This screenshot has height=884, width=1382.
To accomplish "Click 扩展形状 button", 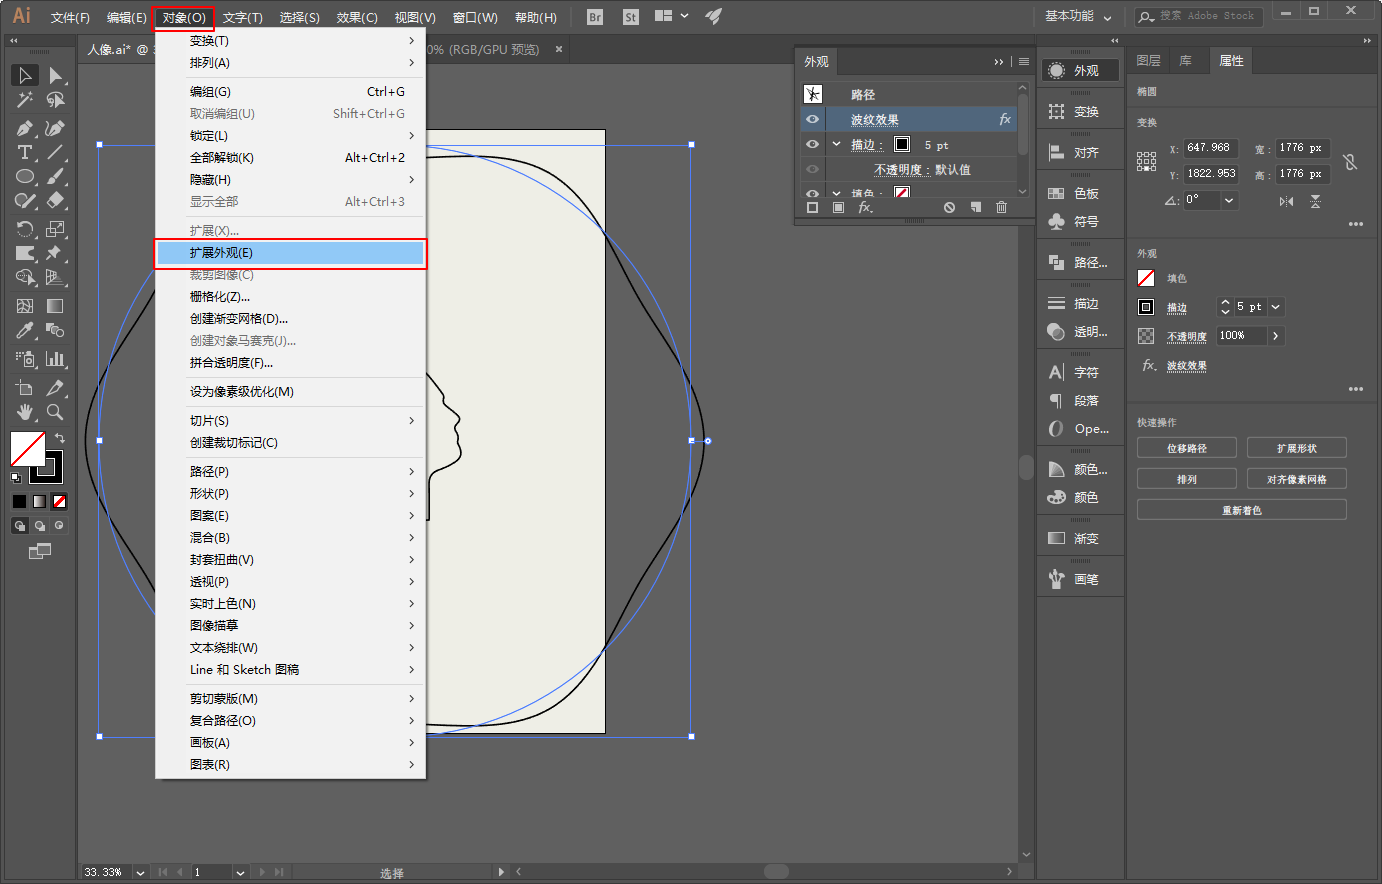I will 1296,448.
